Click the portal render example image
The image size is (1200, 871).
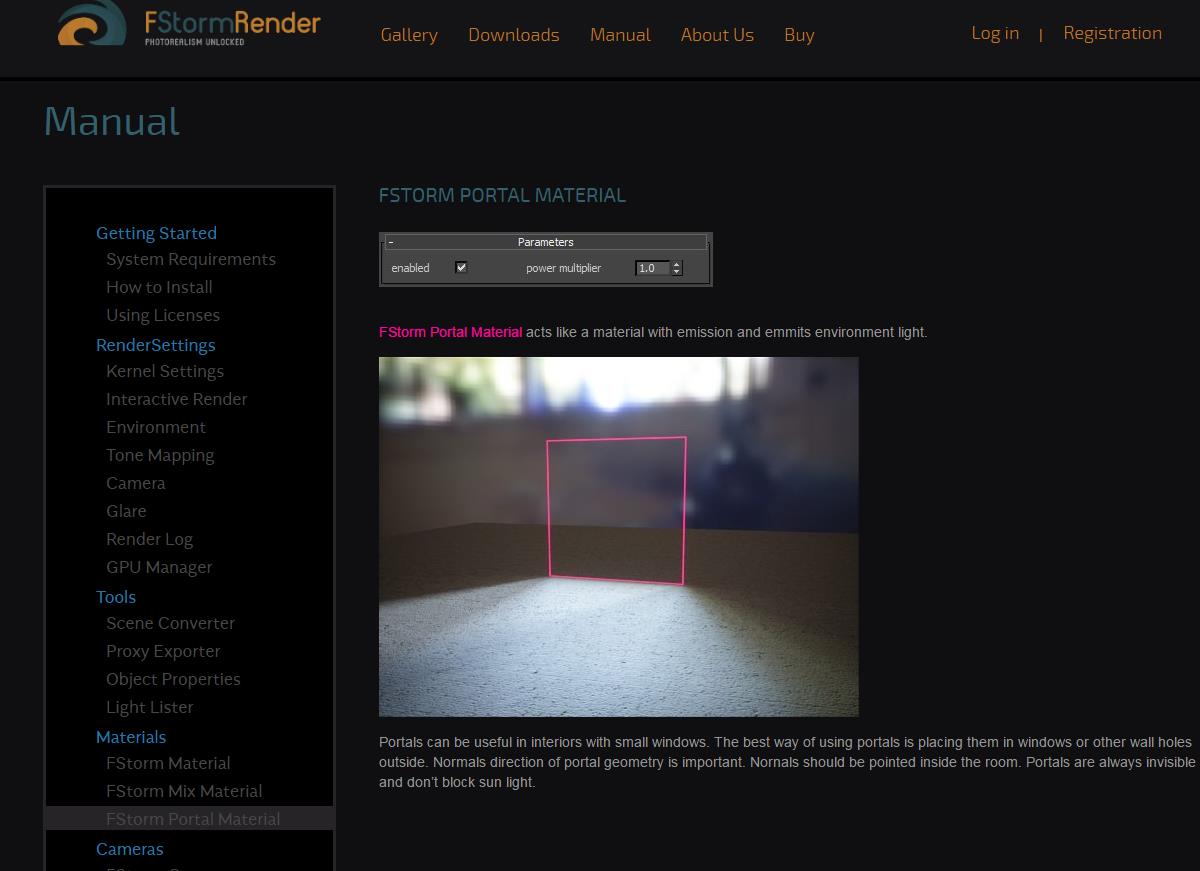[x=618, y=537]
